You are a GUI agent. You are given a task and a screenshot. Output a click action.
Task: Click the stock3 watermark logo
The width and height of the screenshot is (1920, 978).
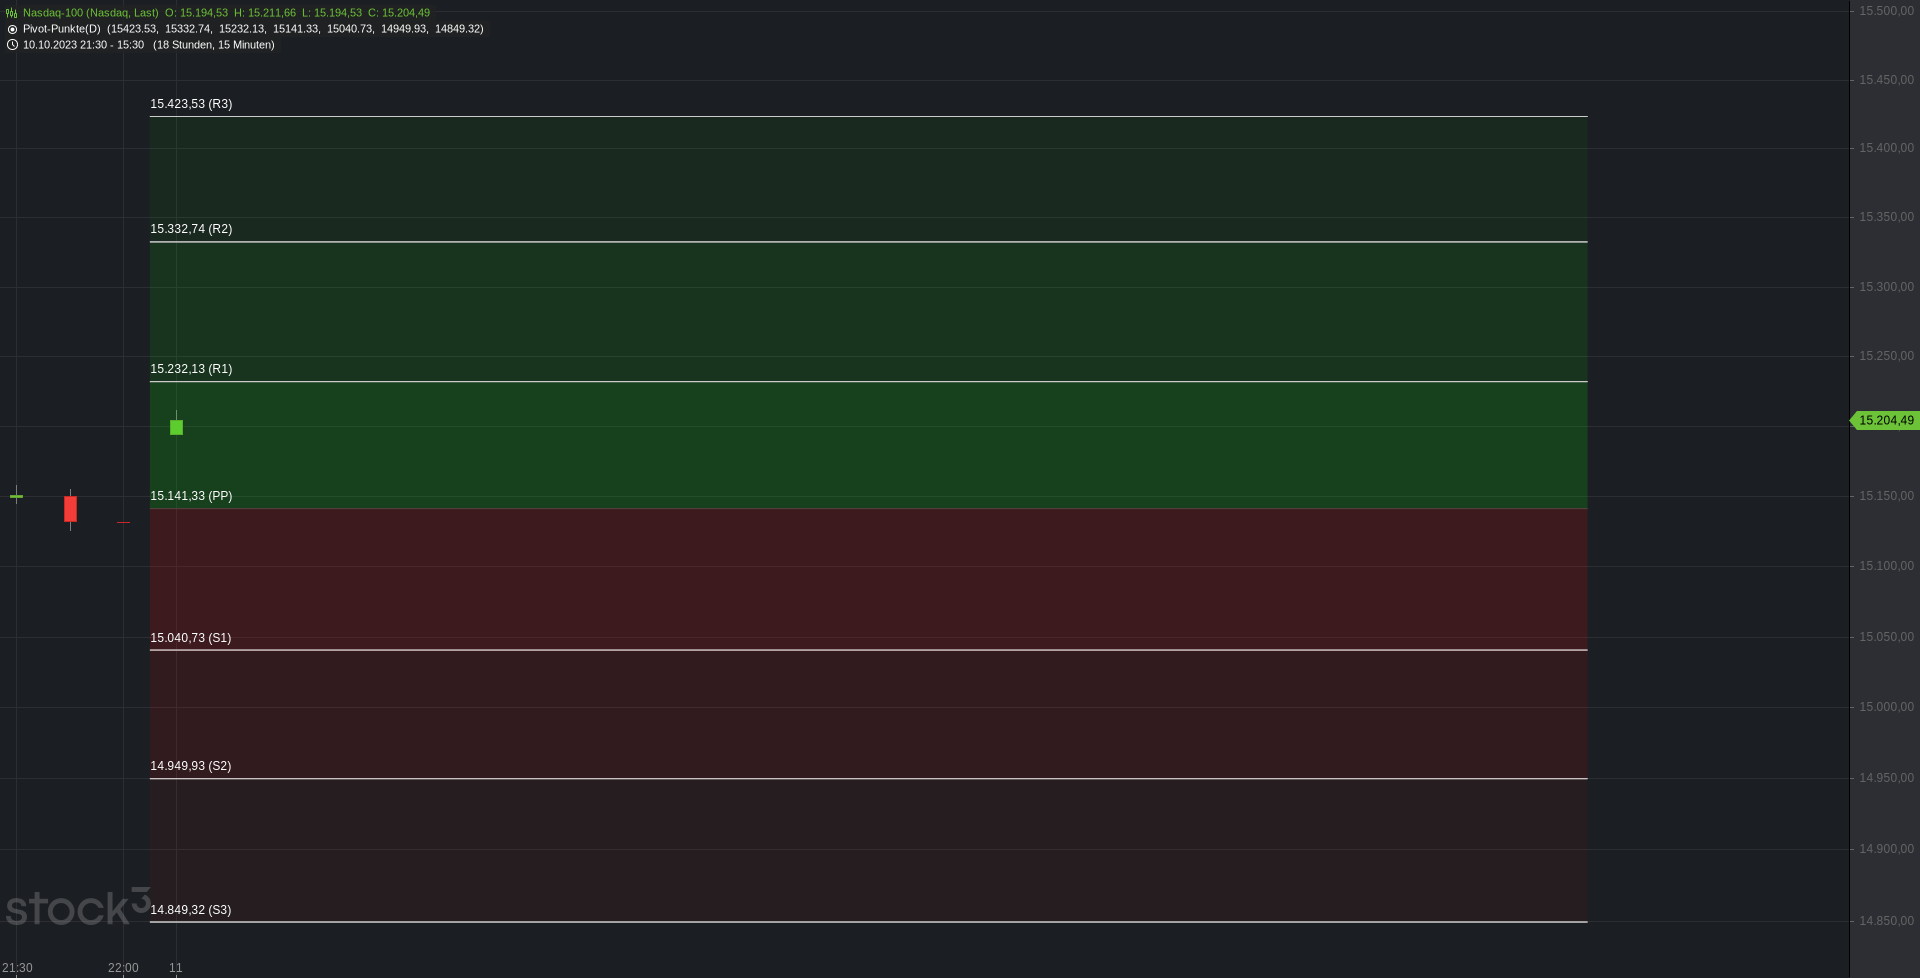(78, 906)
